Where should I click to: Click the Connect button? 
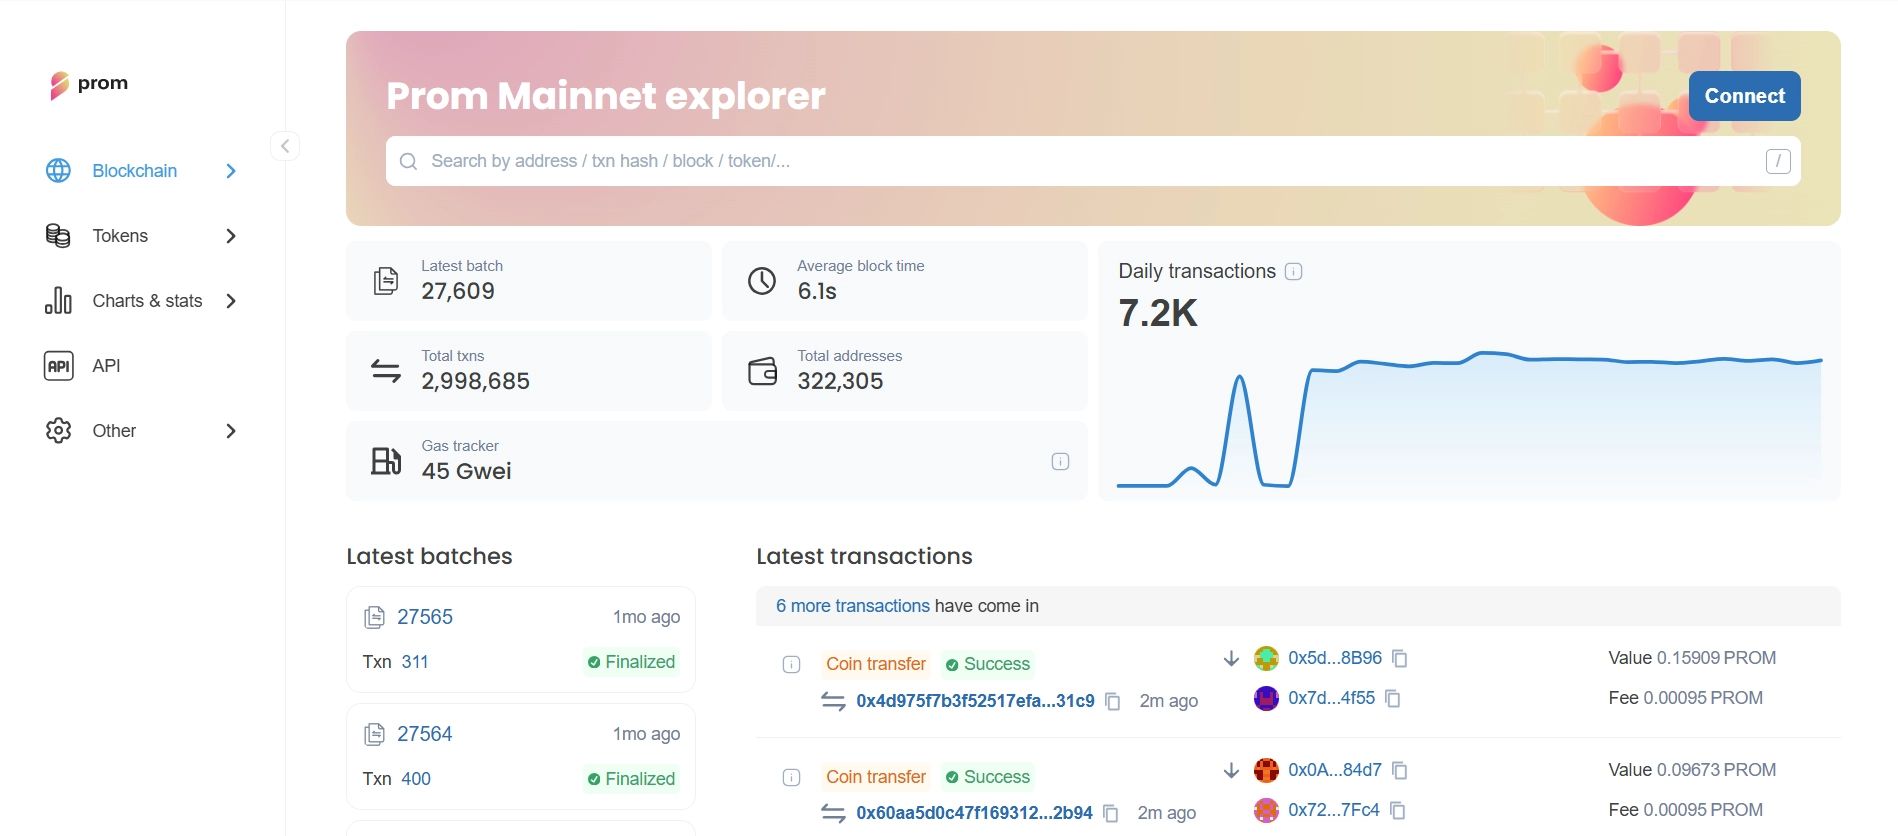(x=1744, y=96)
